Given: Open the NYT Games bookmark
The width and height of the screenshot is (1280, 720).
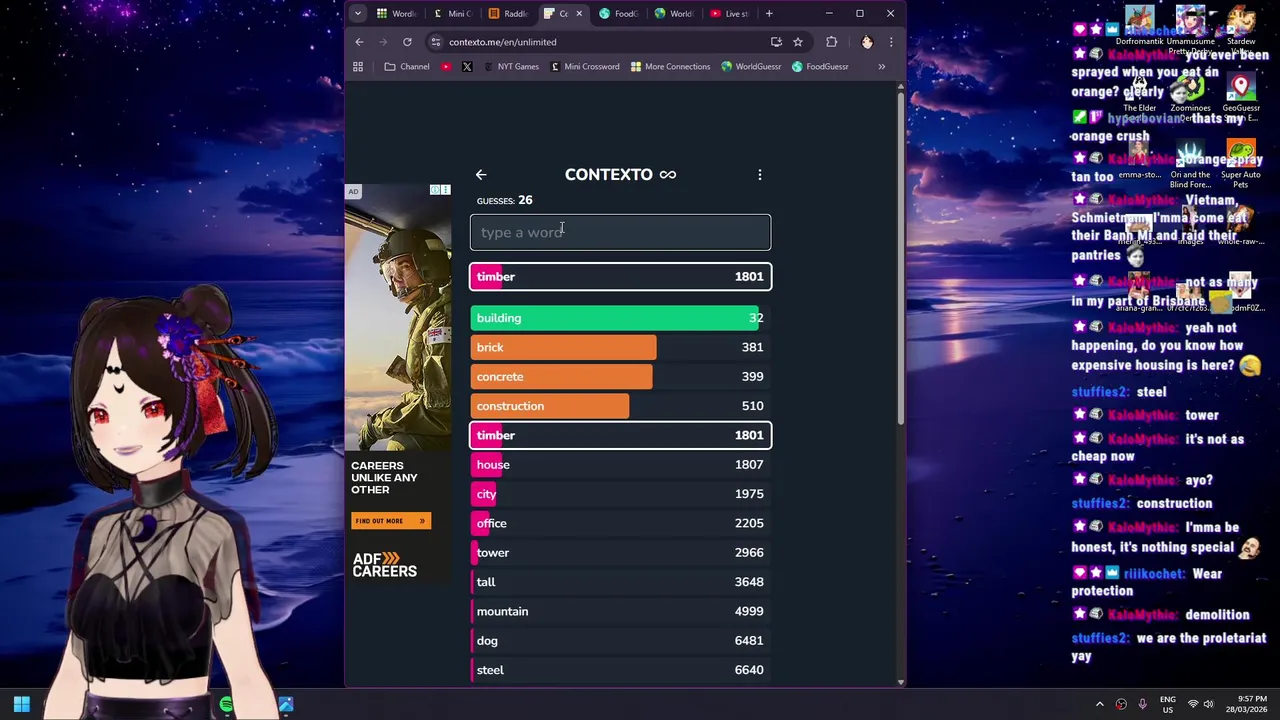Looking at the screenshot, I should point(511,67).
